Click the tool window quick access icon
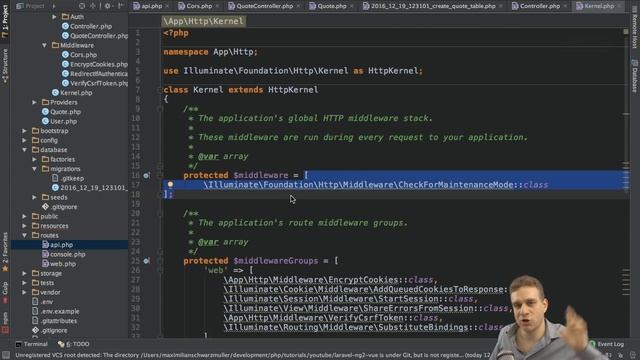This screenshot has height=360, width=640. (6, 355)
